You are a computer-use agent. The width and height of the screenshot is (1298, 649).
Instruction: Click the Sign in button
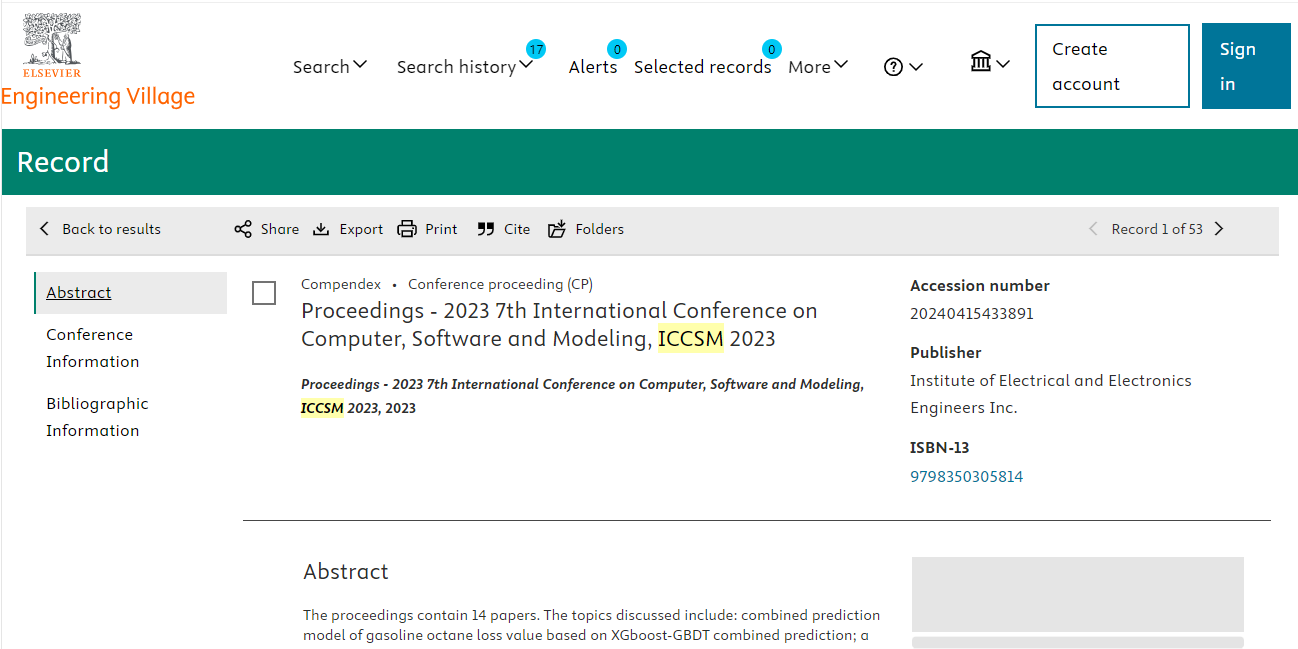pyautogui.click(x=1245, y=66)
